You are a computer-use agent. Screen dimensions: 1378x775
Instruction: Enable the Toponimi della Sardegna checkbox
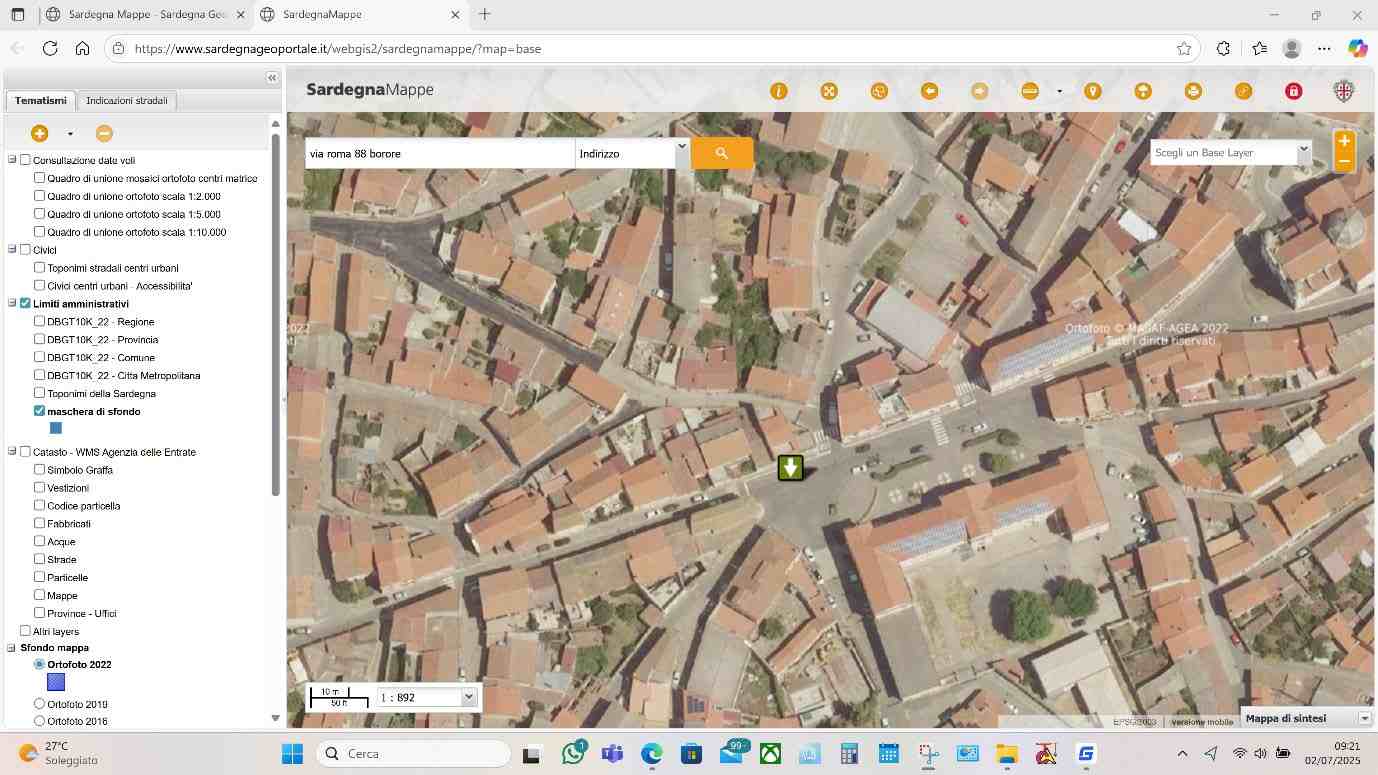pyautogui.click(x=40, y=393)
